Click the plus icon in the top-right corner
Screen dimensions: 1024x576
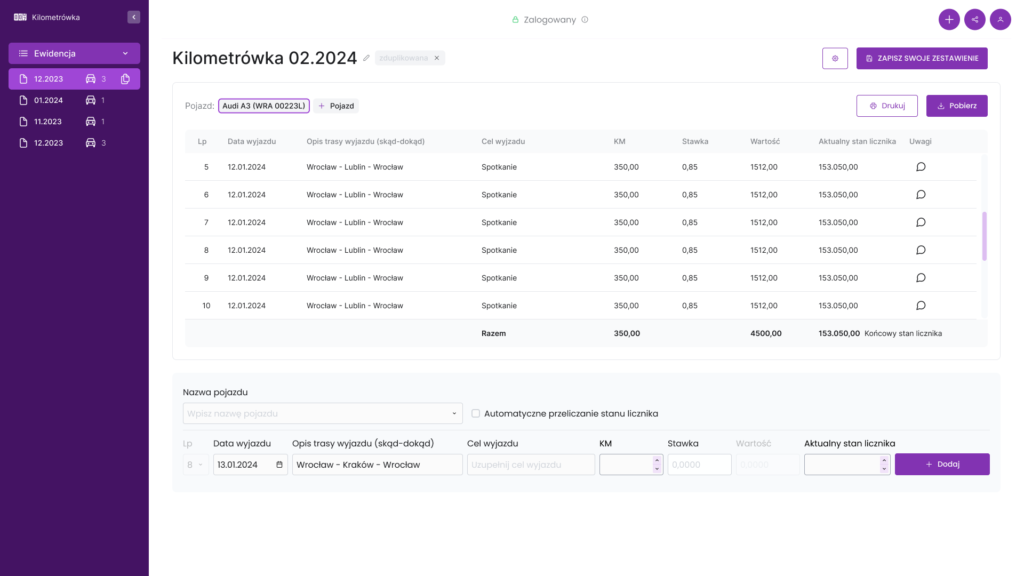(948, 19)
